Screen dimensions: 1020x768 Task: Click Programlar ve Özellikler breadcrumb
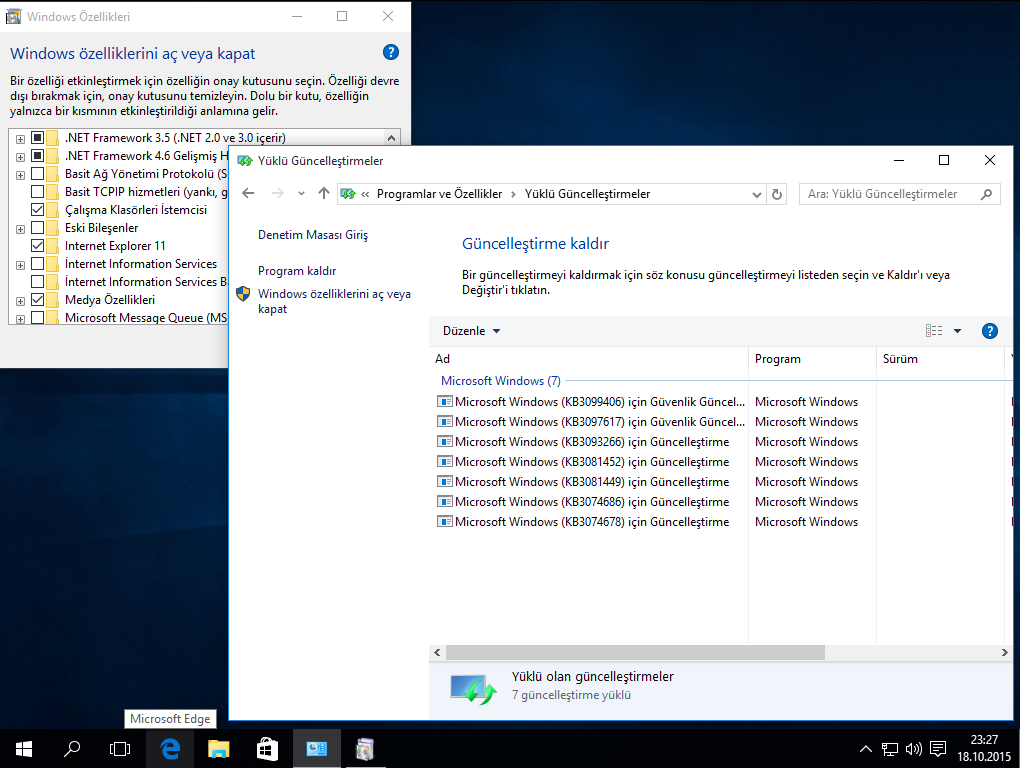click(439, 194)
